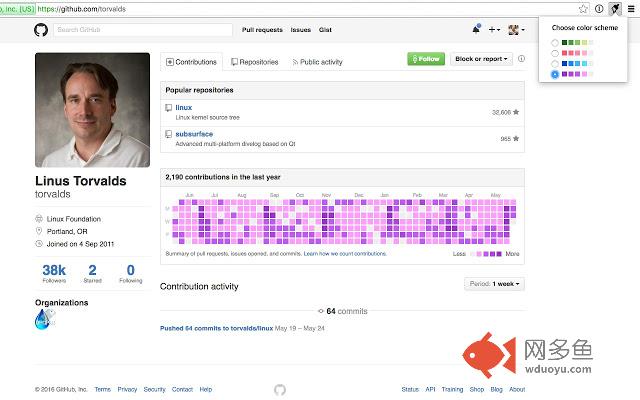Open the browser hamburger menu icon
The image size is (640, 400).
coord(631,9)
